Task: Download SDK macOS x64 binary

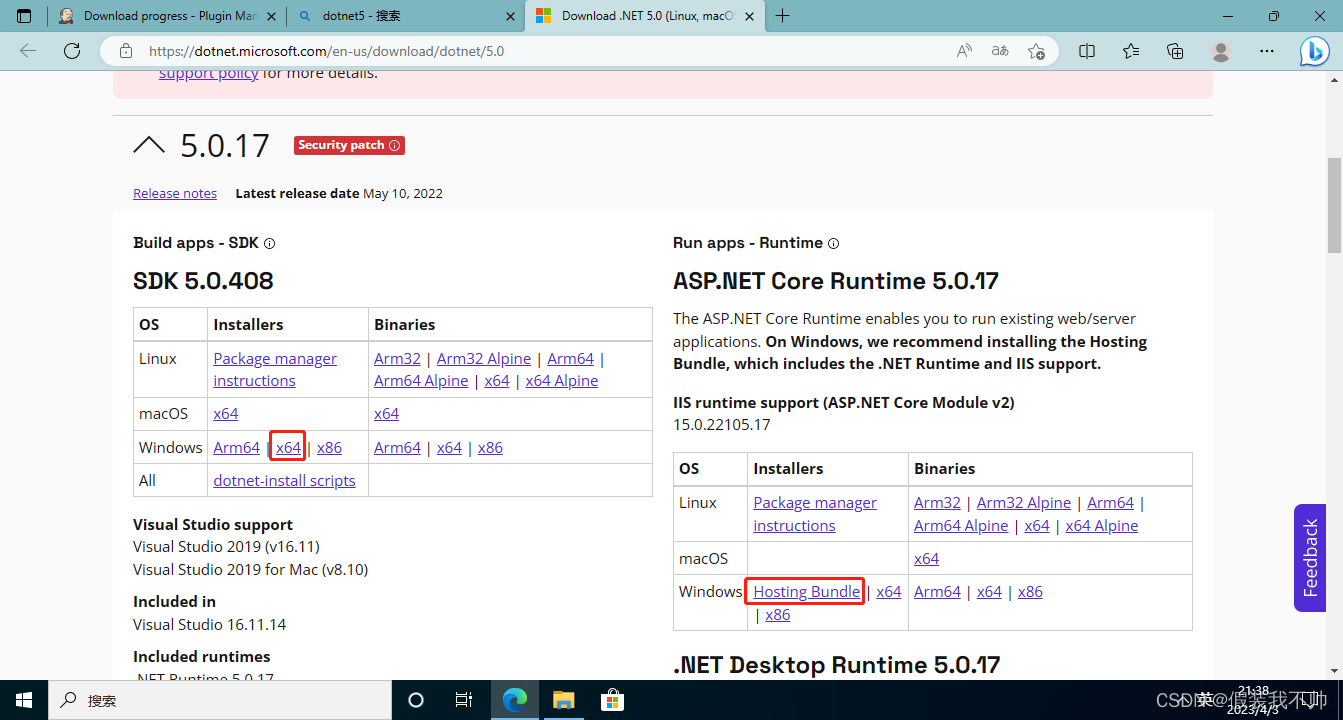Action: click(386, 413)
